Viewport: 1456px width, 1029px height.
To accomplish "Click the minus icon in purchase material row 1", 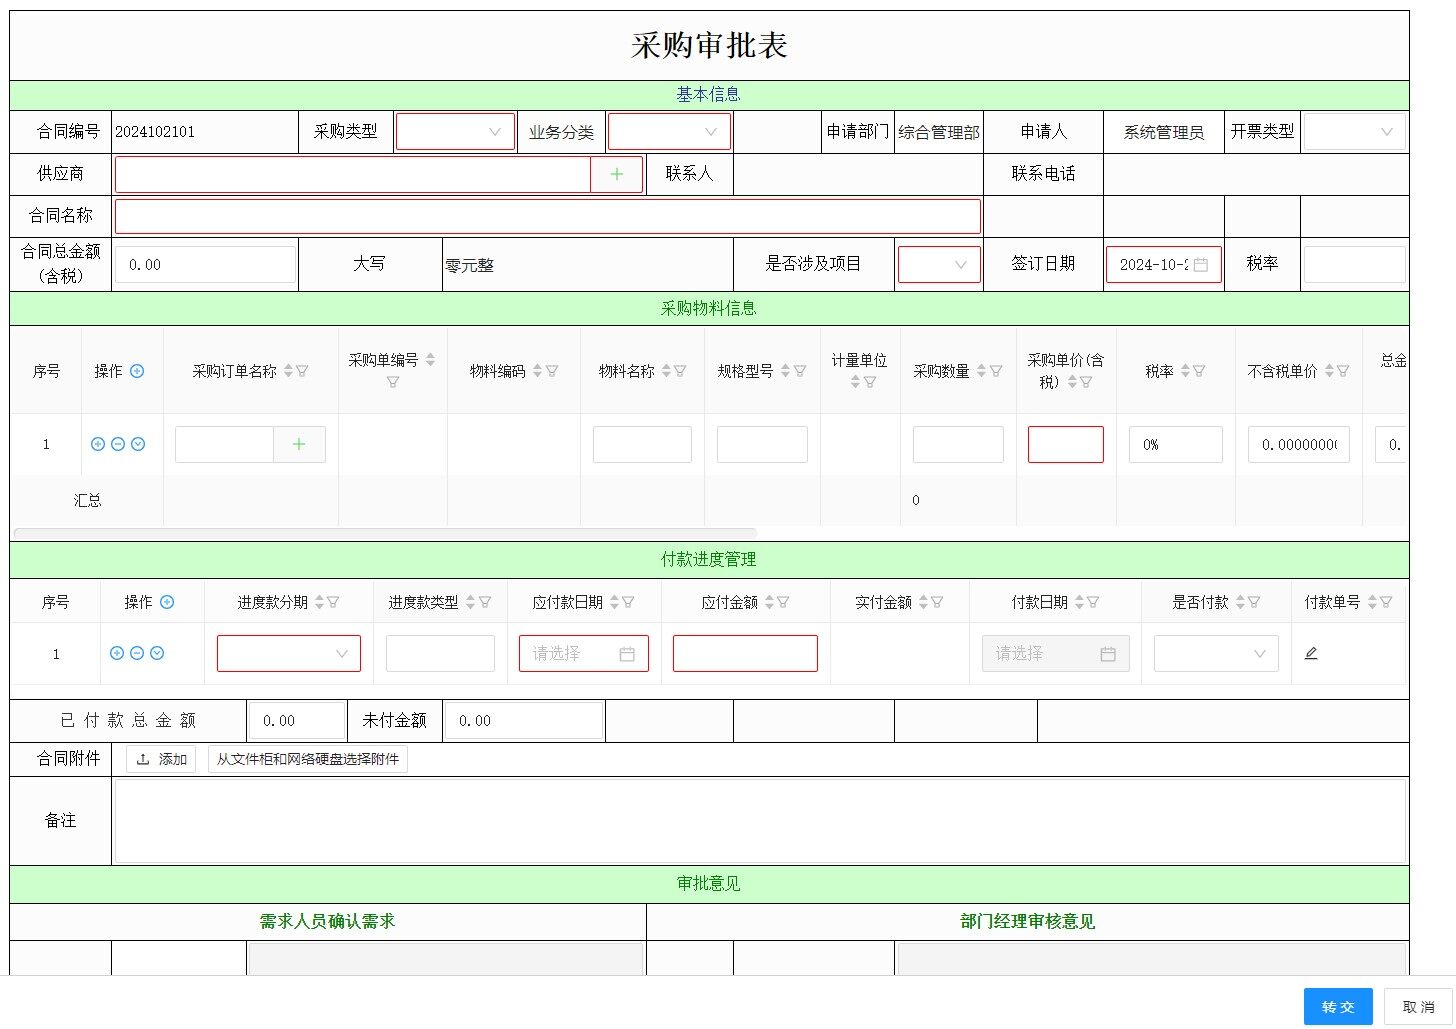I will coord(118,444).
